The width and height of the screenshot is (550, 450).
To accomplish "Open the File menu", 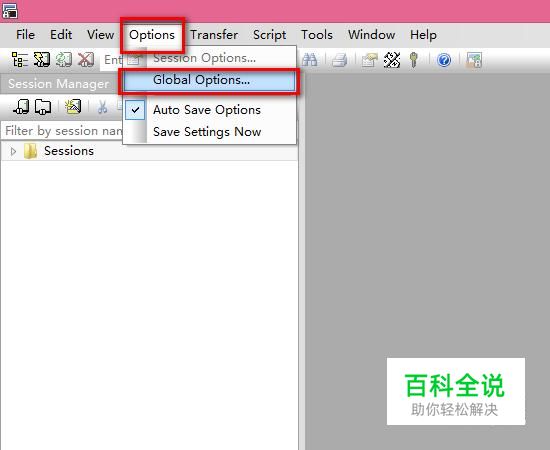I will click(25, 35).
